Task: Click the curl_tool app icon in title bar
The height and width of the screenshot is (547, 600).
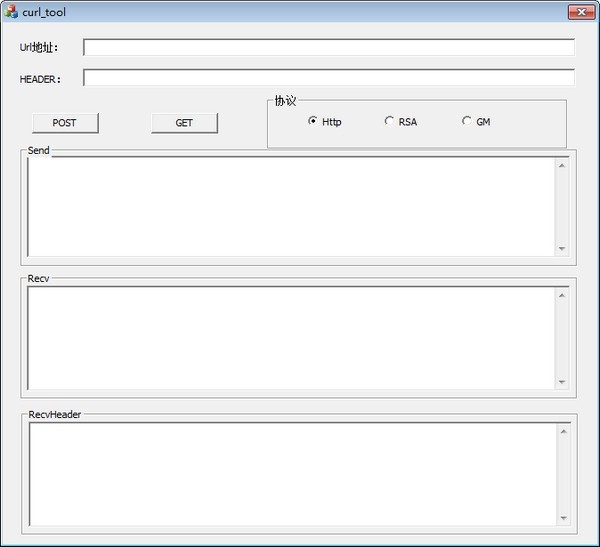Action: (11, 12)
